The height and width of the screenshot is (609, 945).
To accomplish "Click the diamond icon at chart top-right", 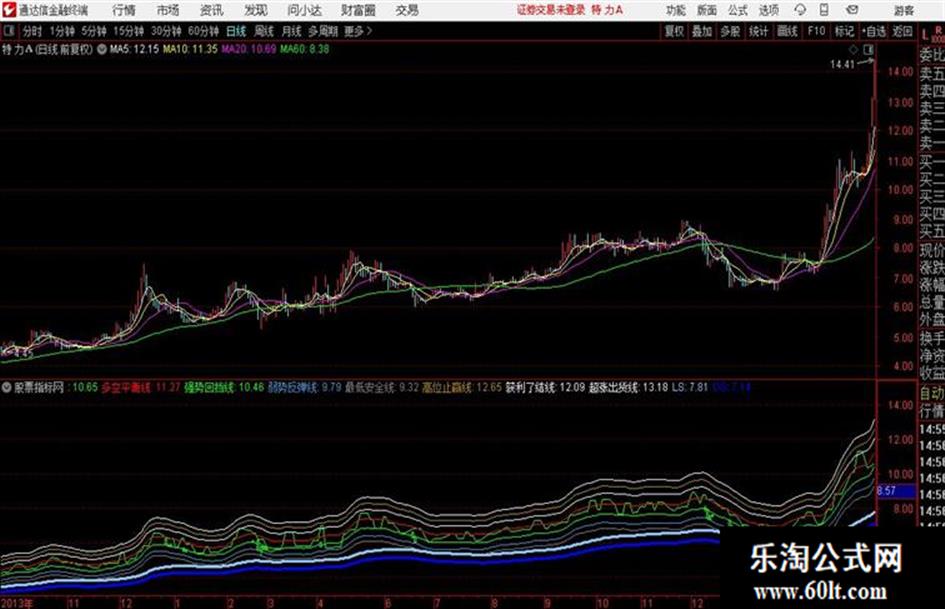I will pos(853,49).
